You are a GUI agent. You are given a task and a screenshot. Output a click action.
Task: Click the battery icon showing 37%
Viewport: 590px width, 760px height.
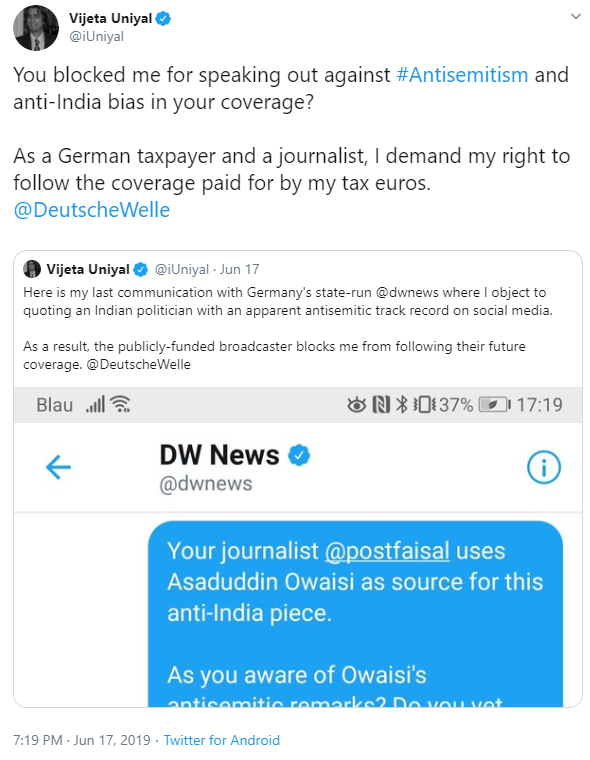click(x=494, y=404)
